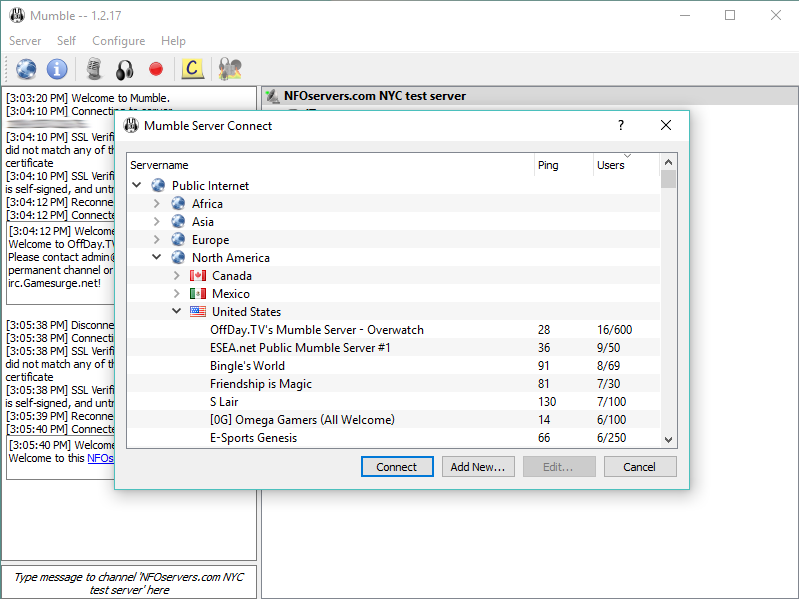Screen dimensions: 800x600
Task: Open the Configure menu
Action: [x=118, y=41]
